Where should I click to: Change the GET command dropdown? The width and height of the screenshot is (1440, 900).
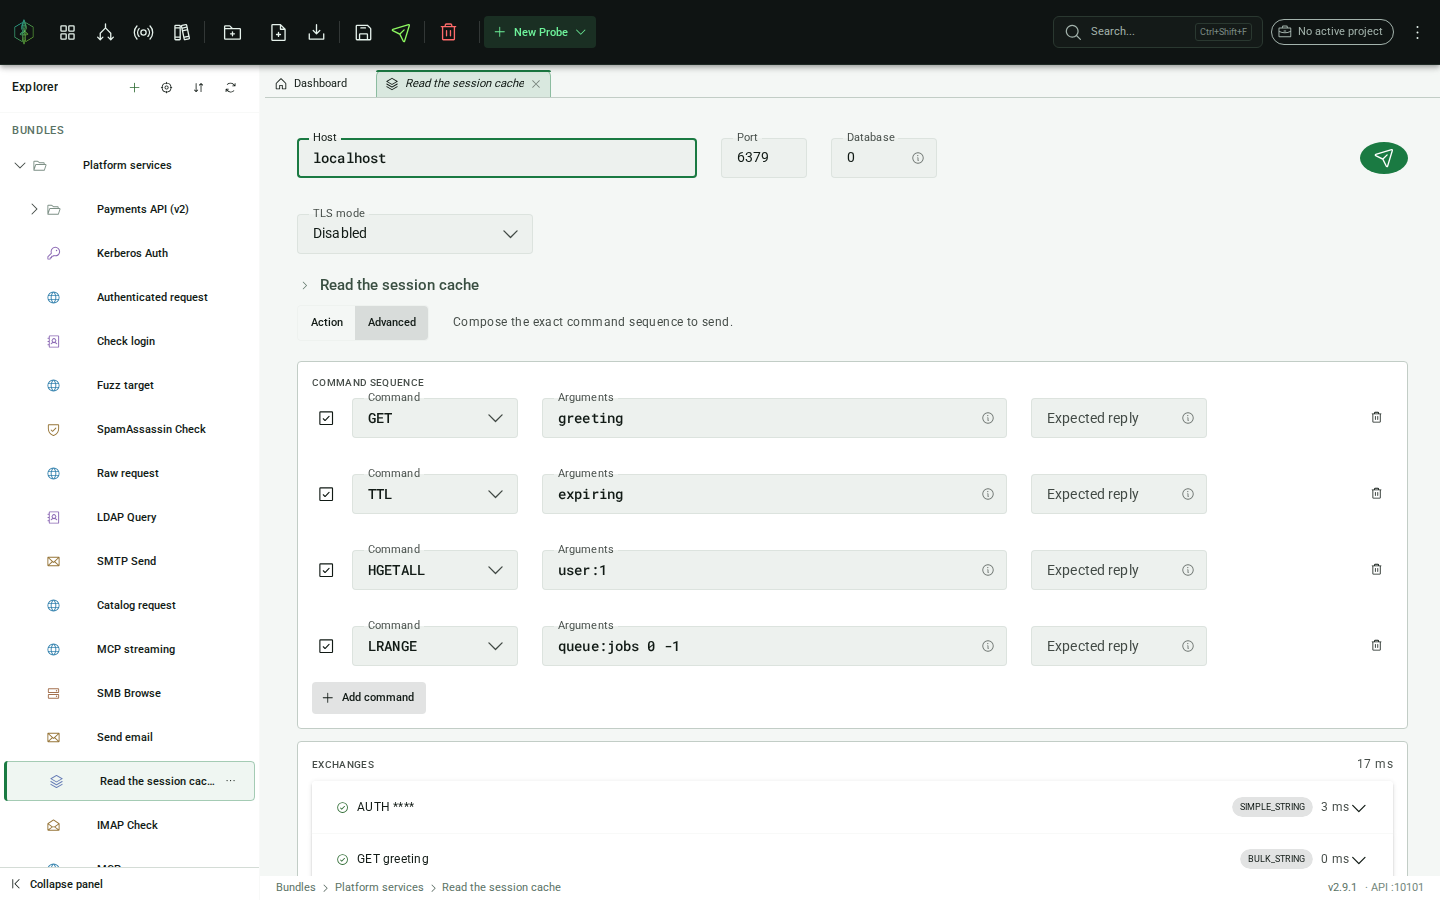coord(435,418)
